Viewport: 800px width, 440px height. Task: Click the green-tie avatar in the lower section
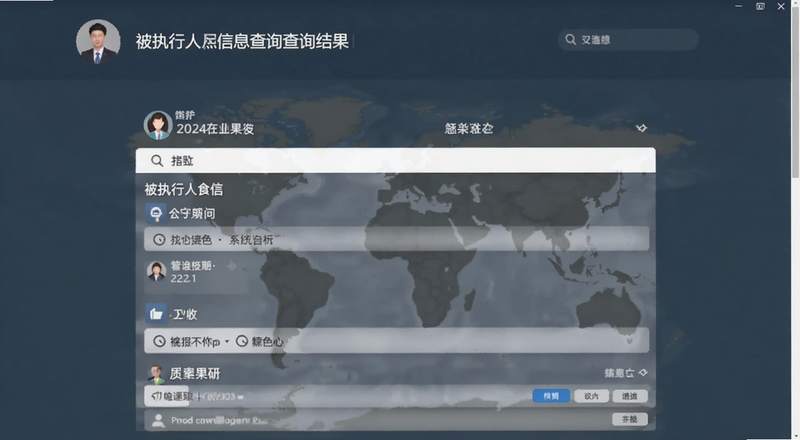click(156, 374)
